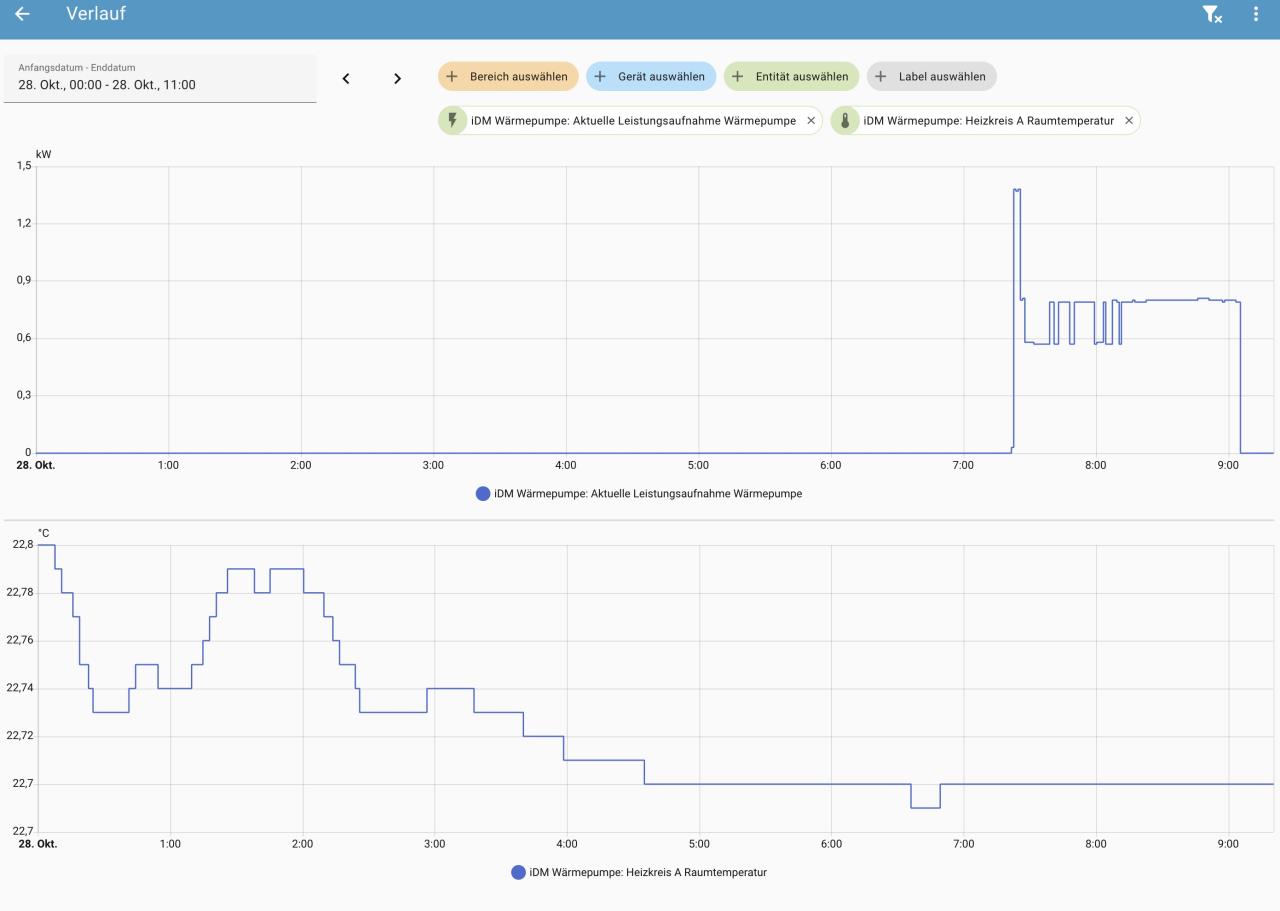Click the power peak in the kW chart

[x=1017, y=190]
